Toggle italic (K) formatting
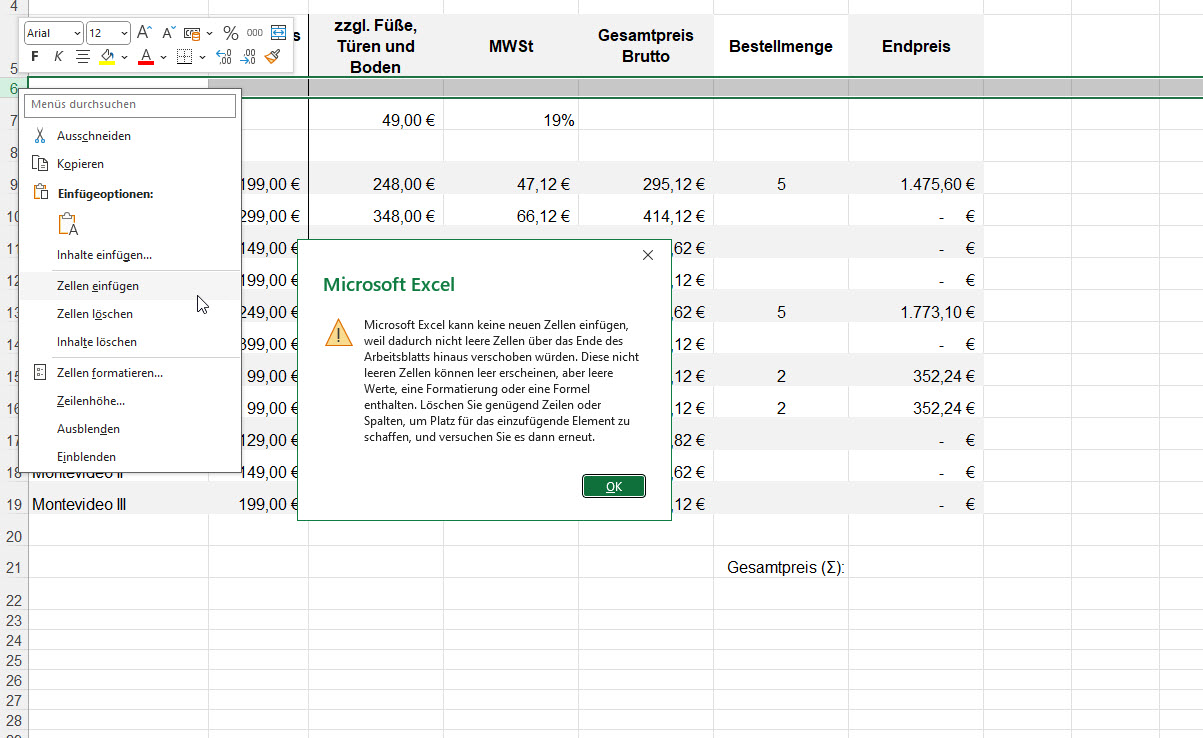This screenshot has height=738, width=1203. coord(58,57)
